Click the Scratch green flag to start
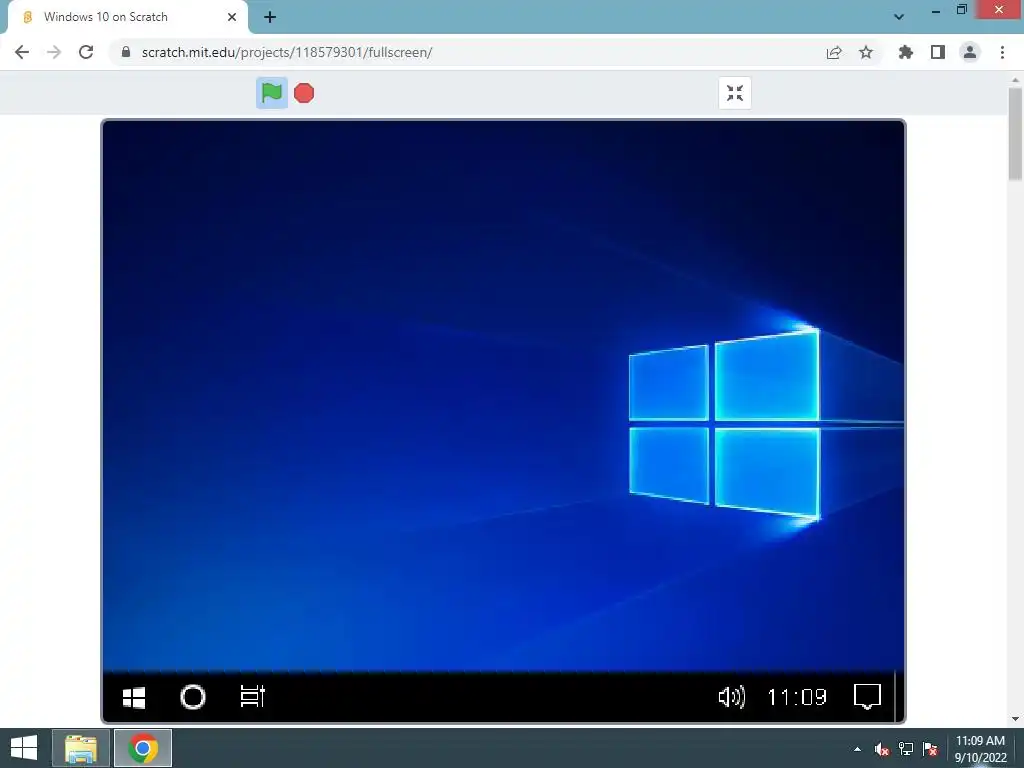Screen dimensions: 1024x768 [272, 93]
